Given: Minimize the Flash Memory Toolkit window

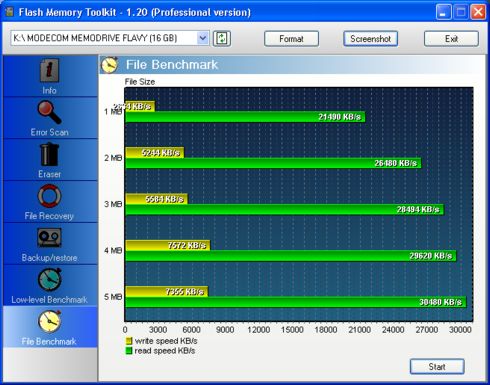Looking at the screenshot, I should [x=443, y=12].
